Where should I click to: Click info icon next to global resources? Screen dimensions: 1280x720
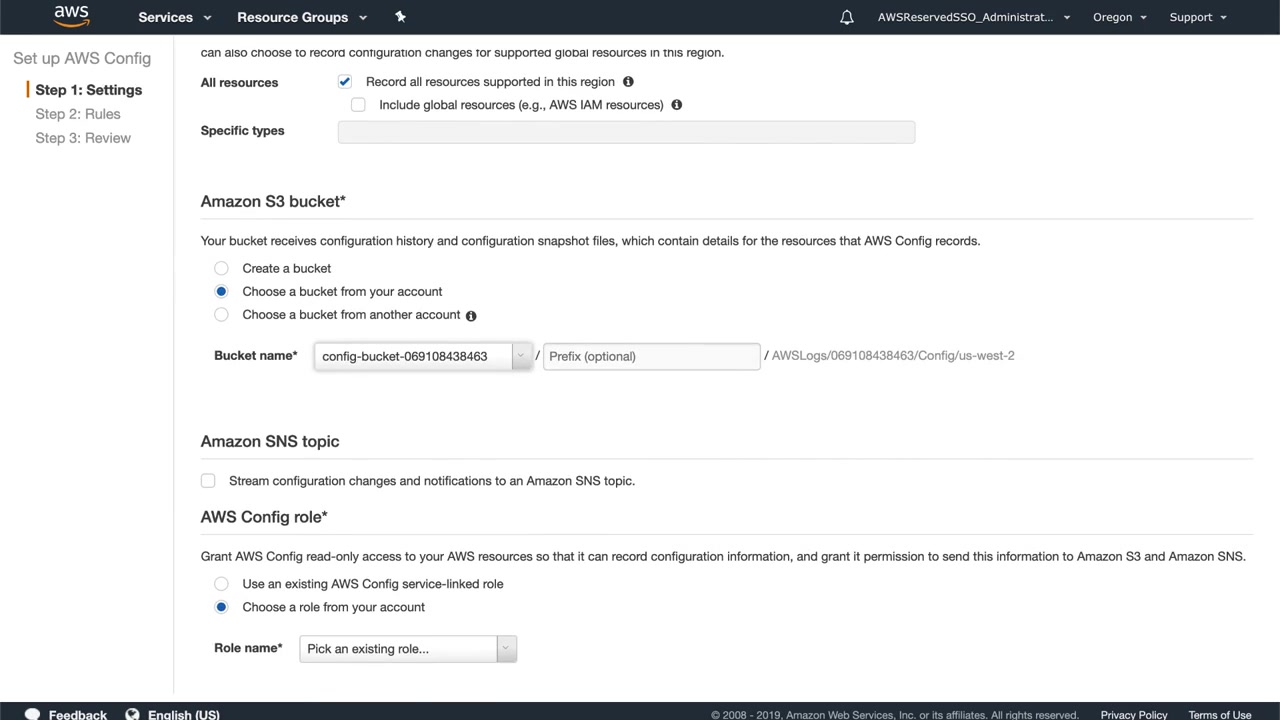pyautogui.click(x=677, y=105)
